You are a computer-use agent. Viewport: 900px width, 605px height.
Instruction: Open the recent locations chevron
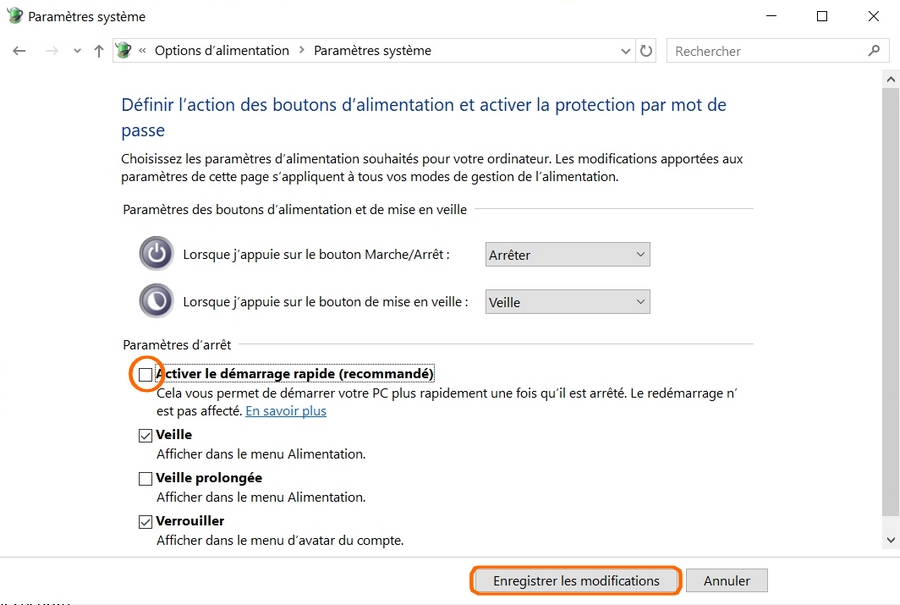(x=77, y=51)
